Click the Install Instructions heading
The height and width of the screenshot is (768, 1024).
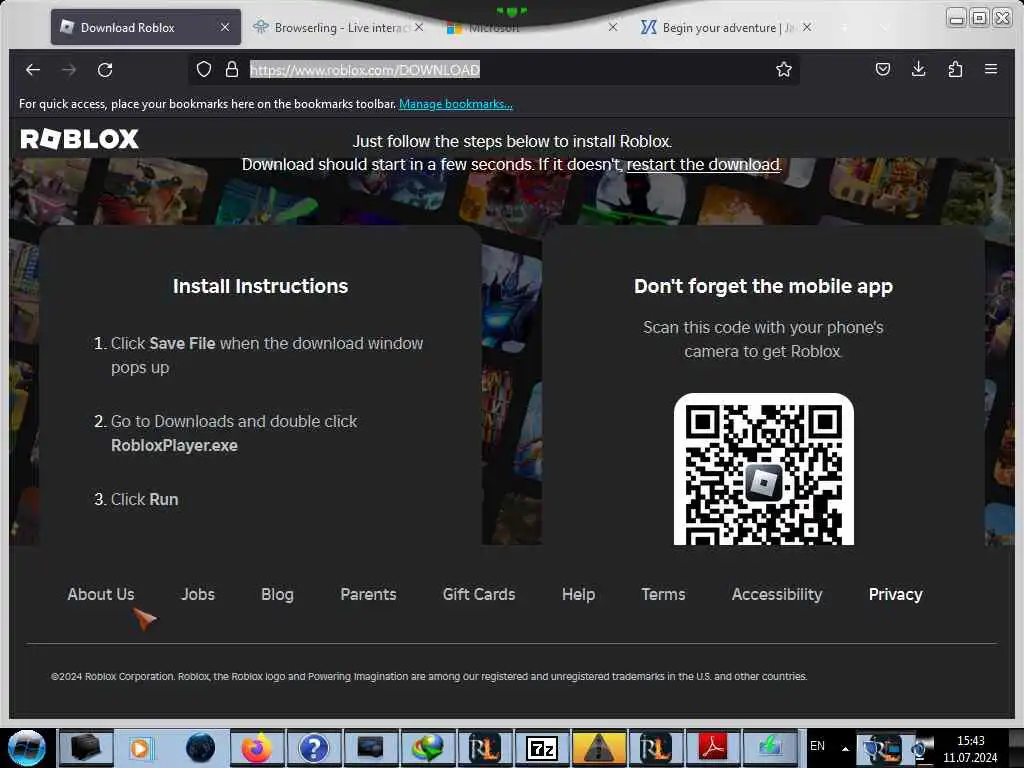(x=260, y=286)
